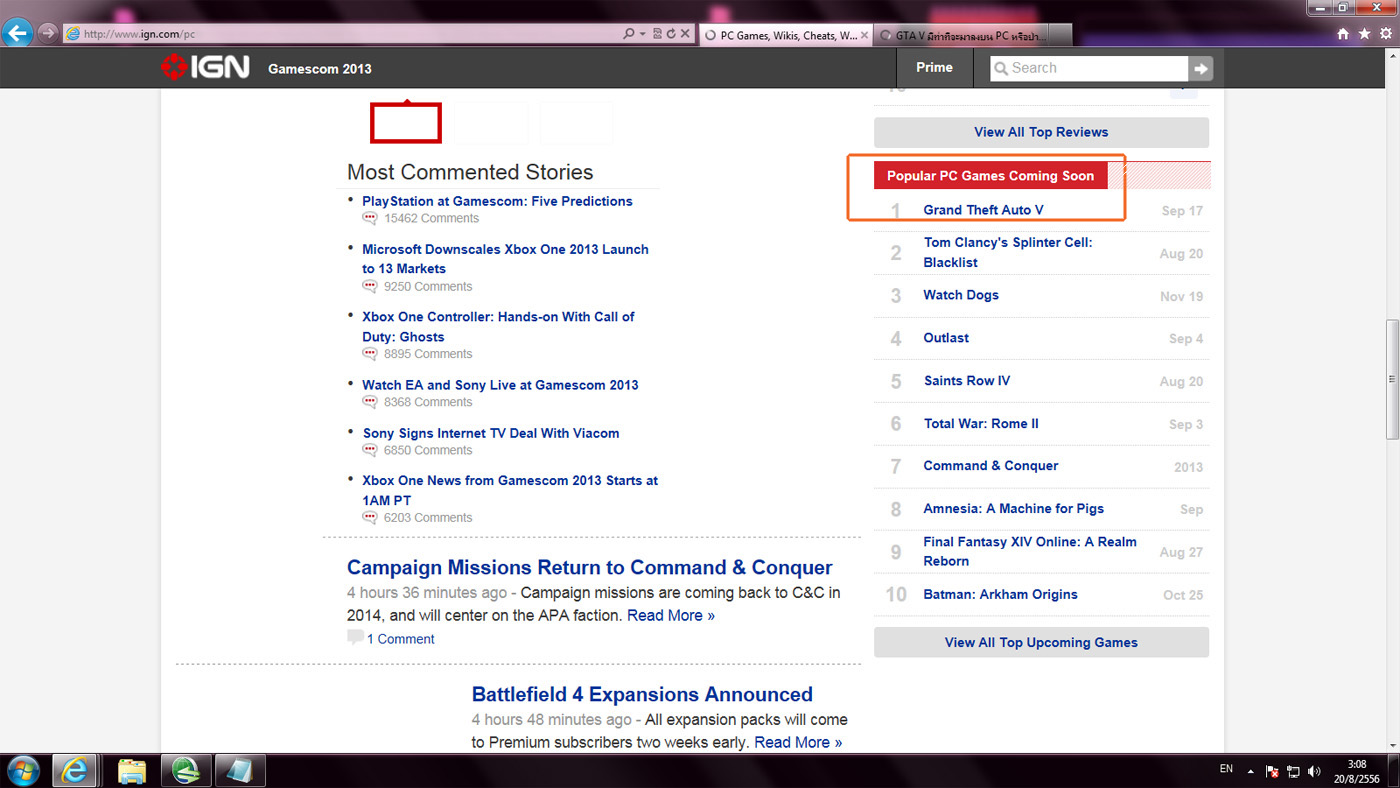The image size is (1400, 788).
Task: Click the View All Top Upcoming Games button
Action: (1041, 642)
